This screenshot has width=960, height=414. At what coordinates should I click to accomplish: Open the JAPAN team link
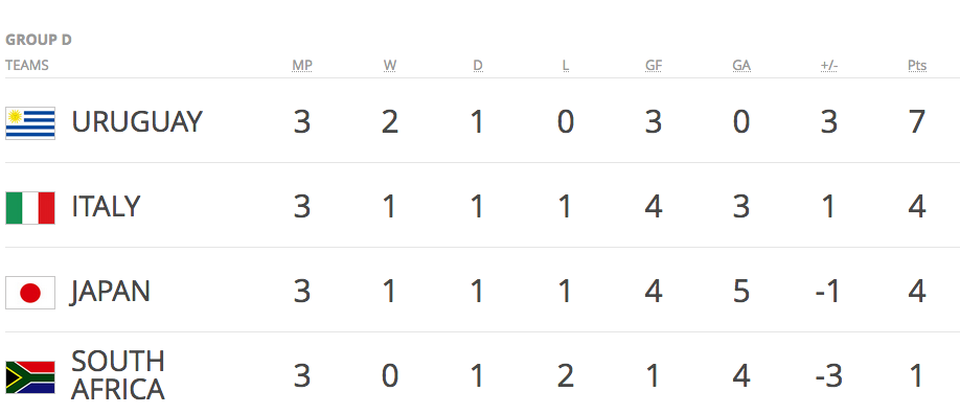110,292
